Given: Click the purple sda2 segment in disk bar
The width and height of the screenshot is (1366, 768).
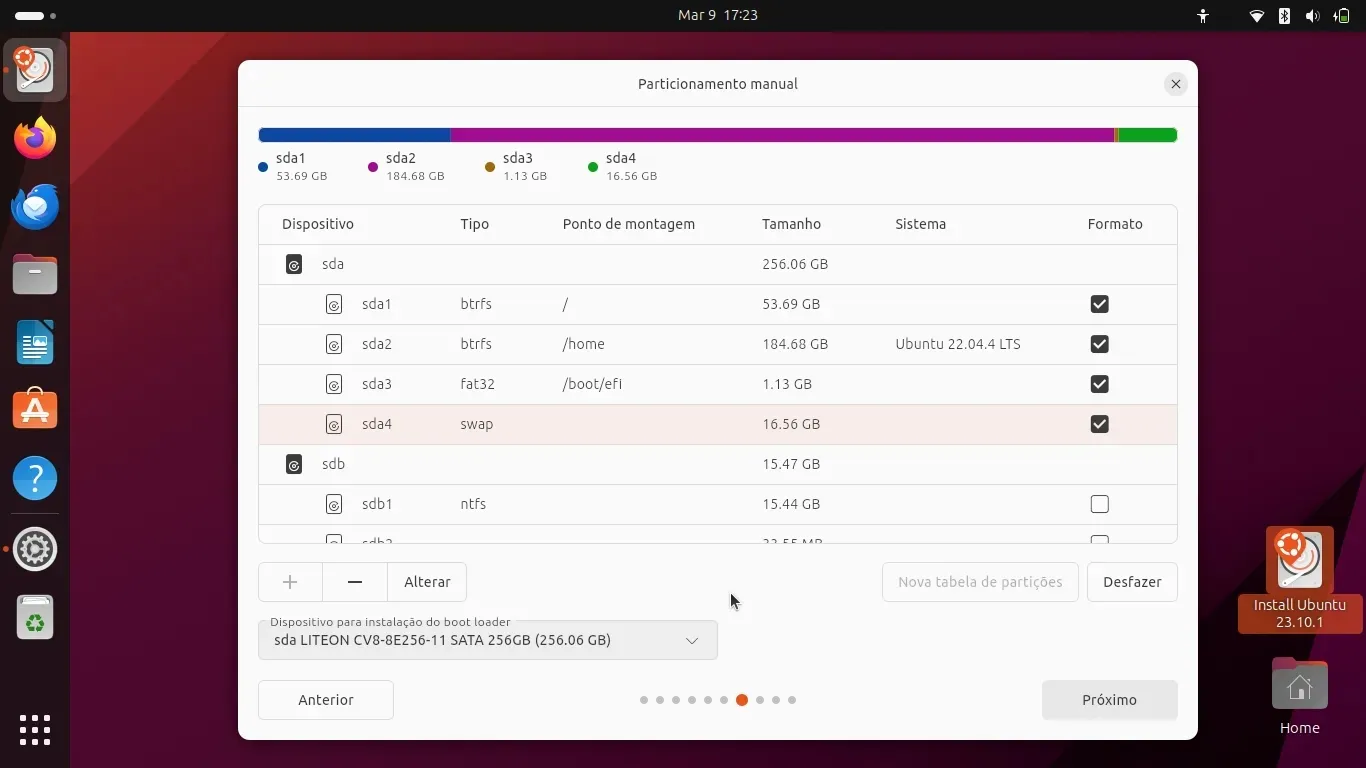Looking at the screenshot, I should click(x=780, y=135).
